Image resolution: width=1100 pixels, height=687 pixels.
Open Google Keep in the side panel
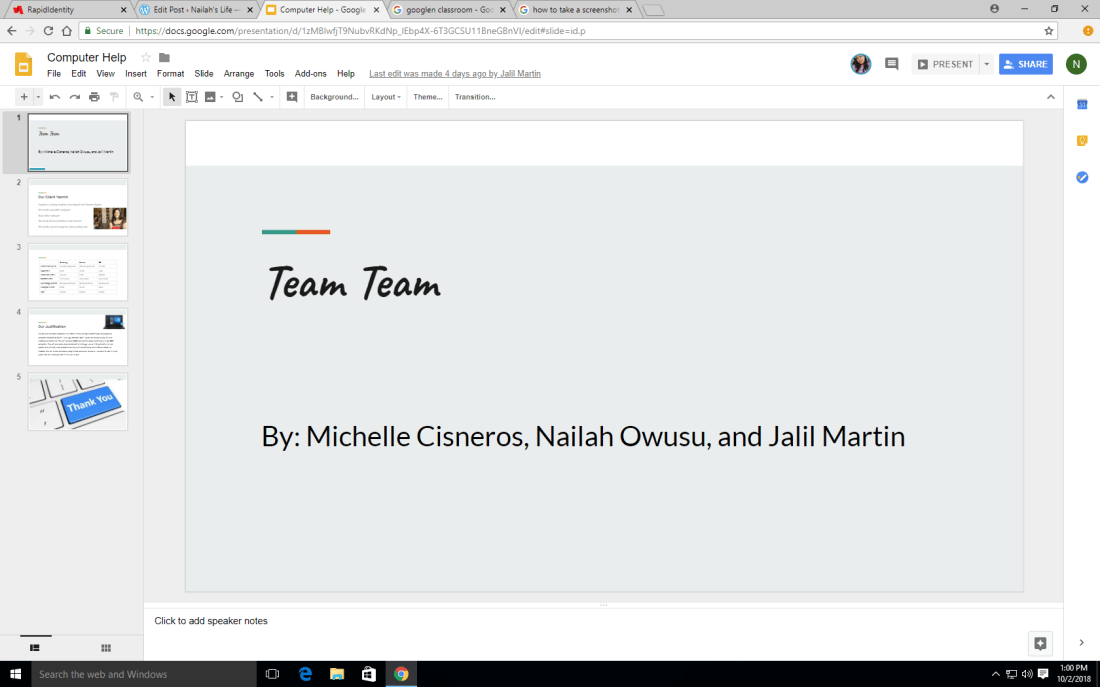(1082, 141)
